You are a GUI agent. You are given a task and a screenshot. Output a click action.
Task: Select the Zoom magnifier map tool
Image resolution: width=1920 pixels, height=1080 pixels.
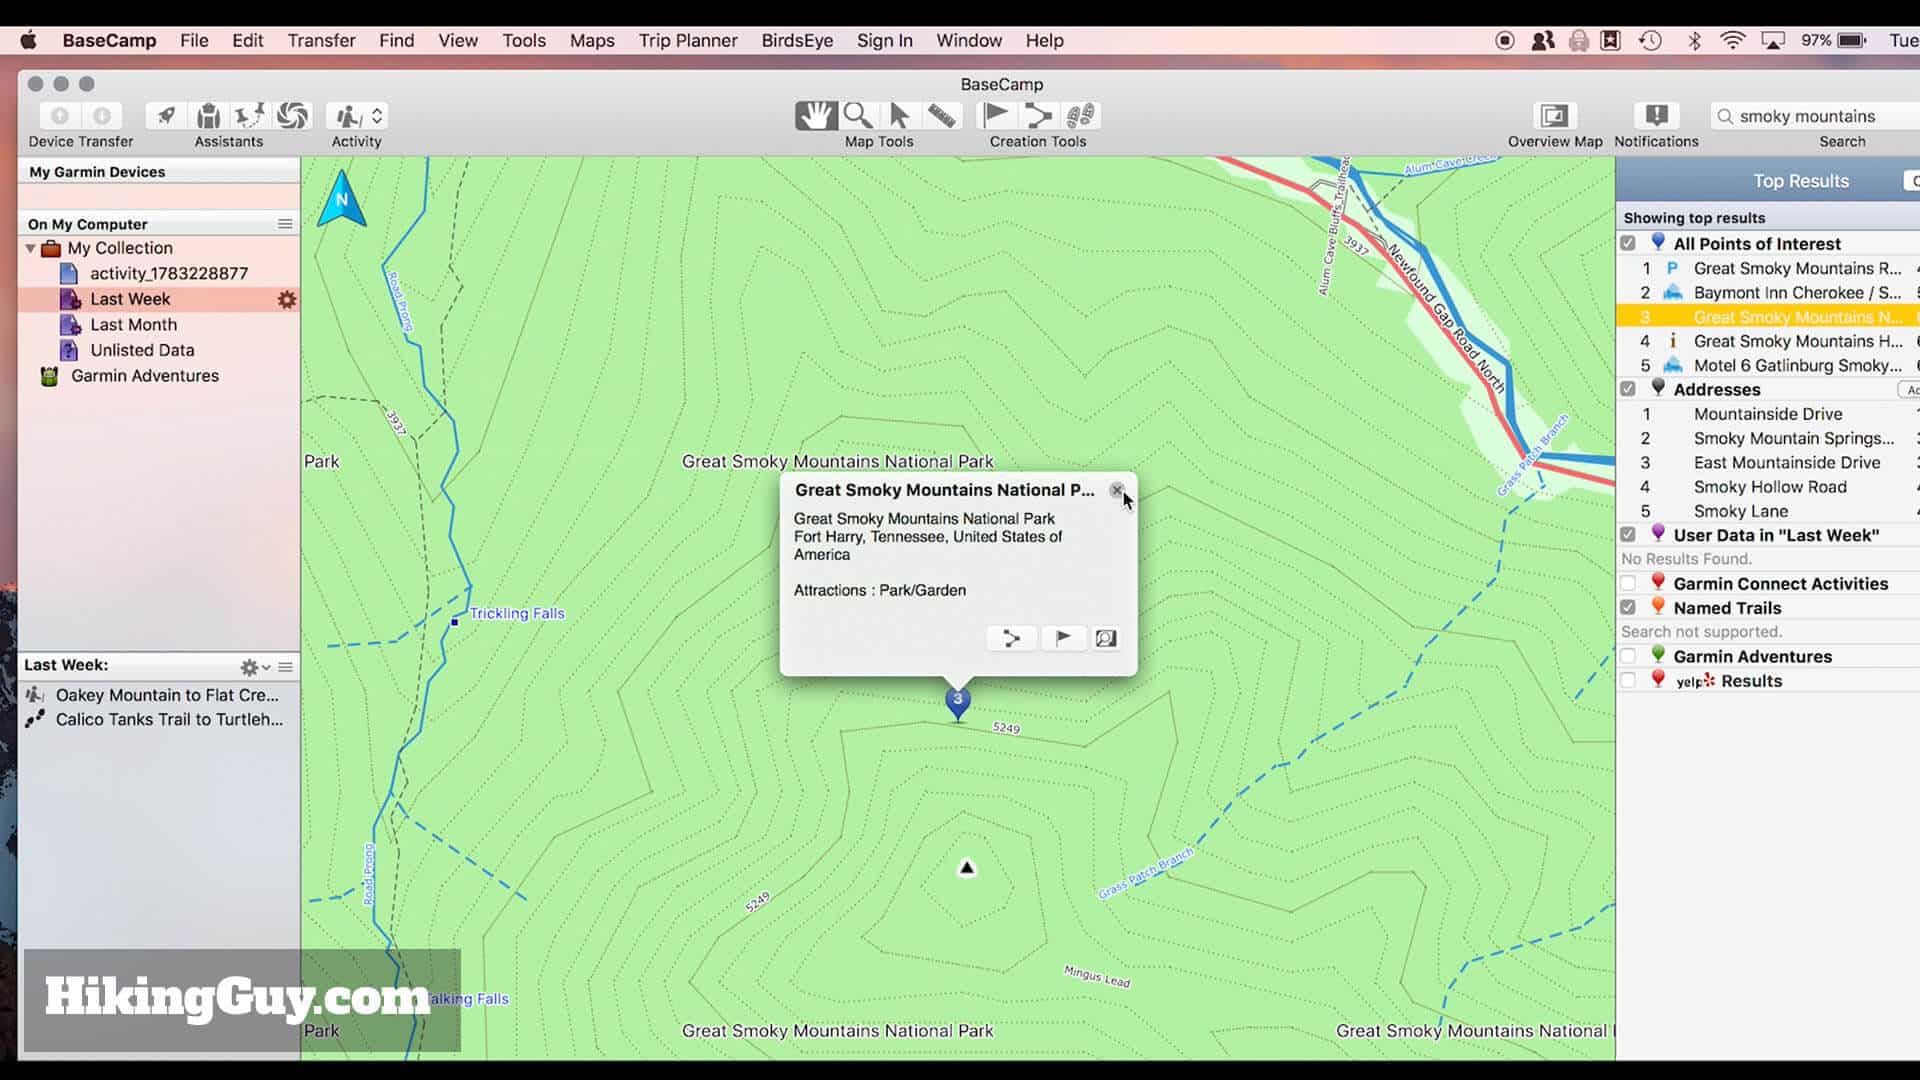point(858,116)
